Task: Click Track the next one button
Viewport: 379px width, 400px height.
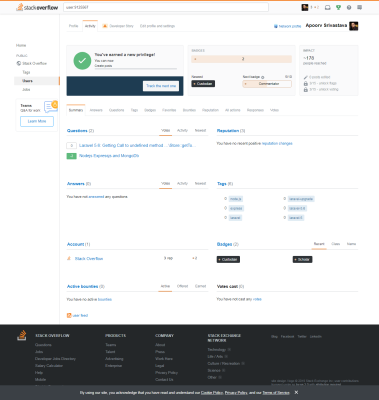Action: [161, 86]
